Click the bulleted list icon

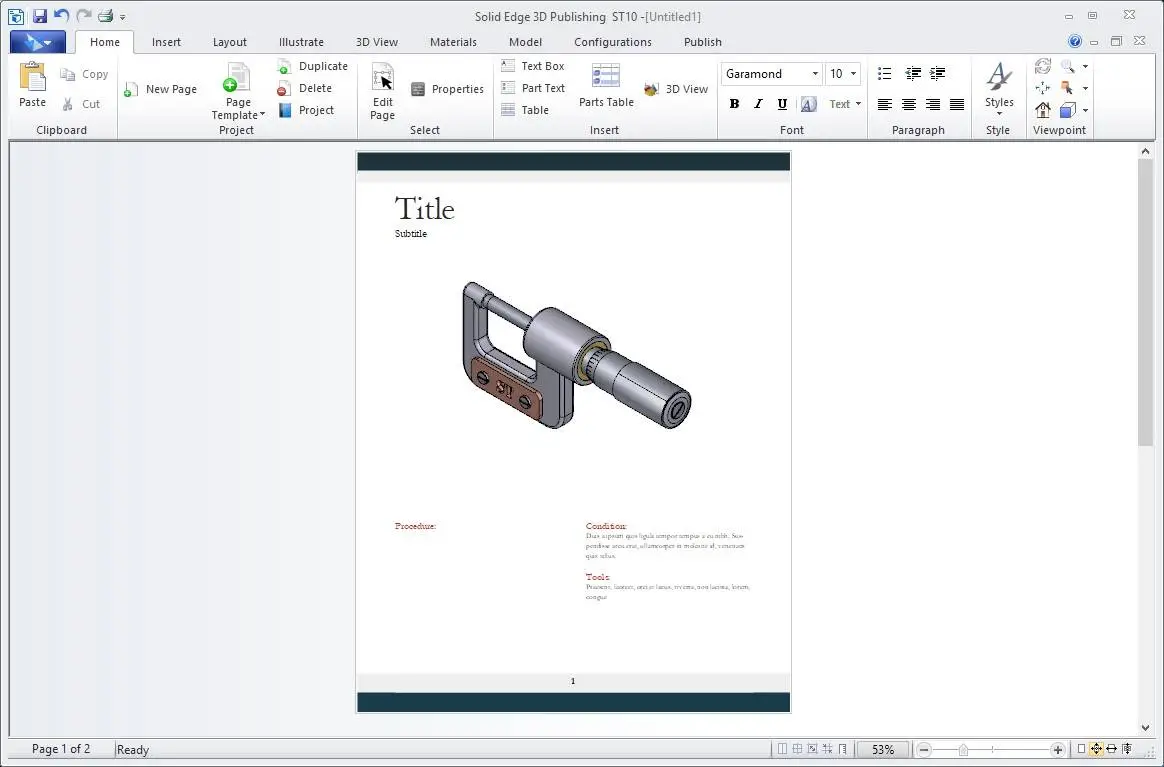[884, 74]
